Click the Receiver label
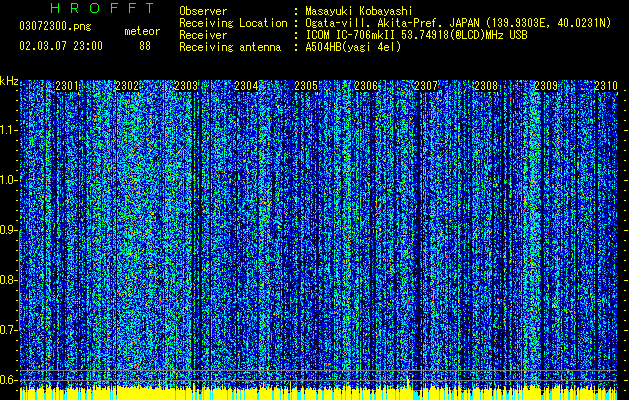Viewport: 629px width, 400px height. click(203, 35)
